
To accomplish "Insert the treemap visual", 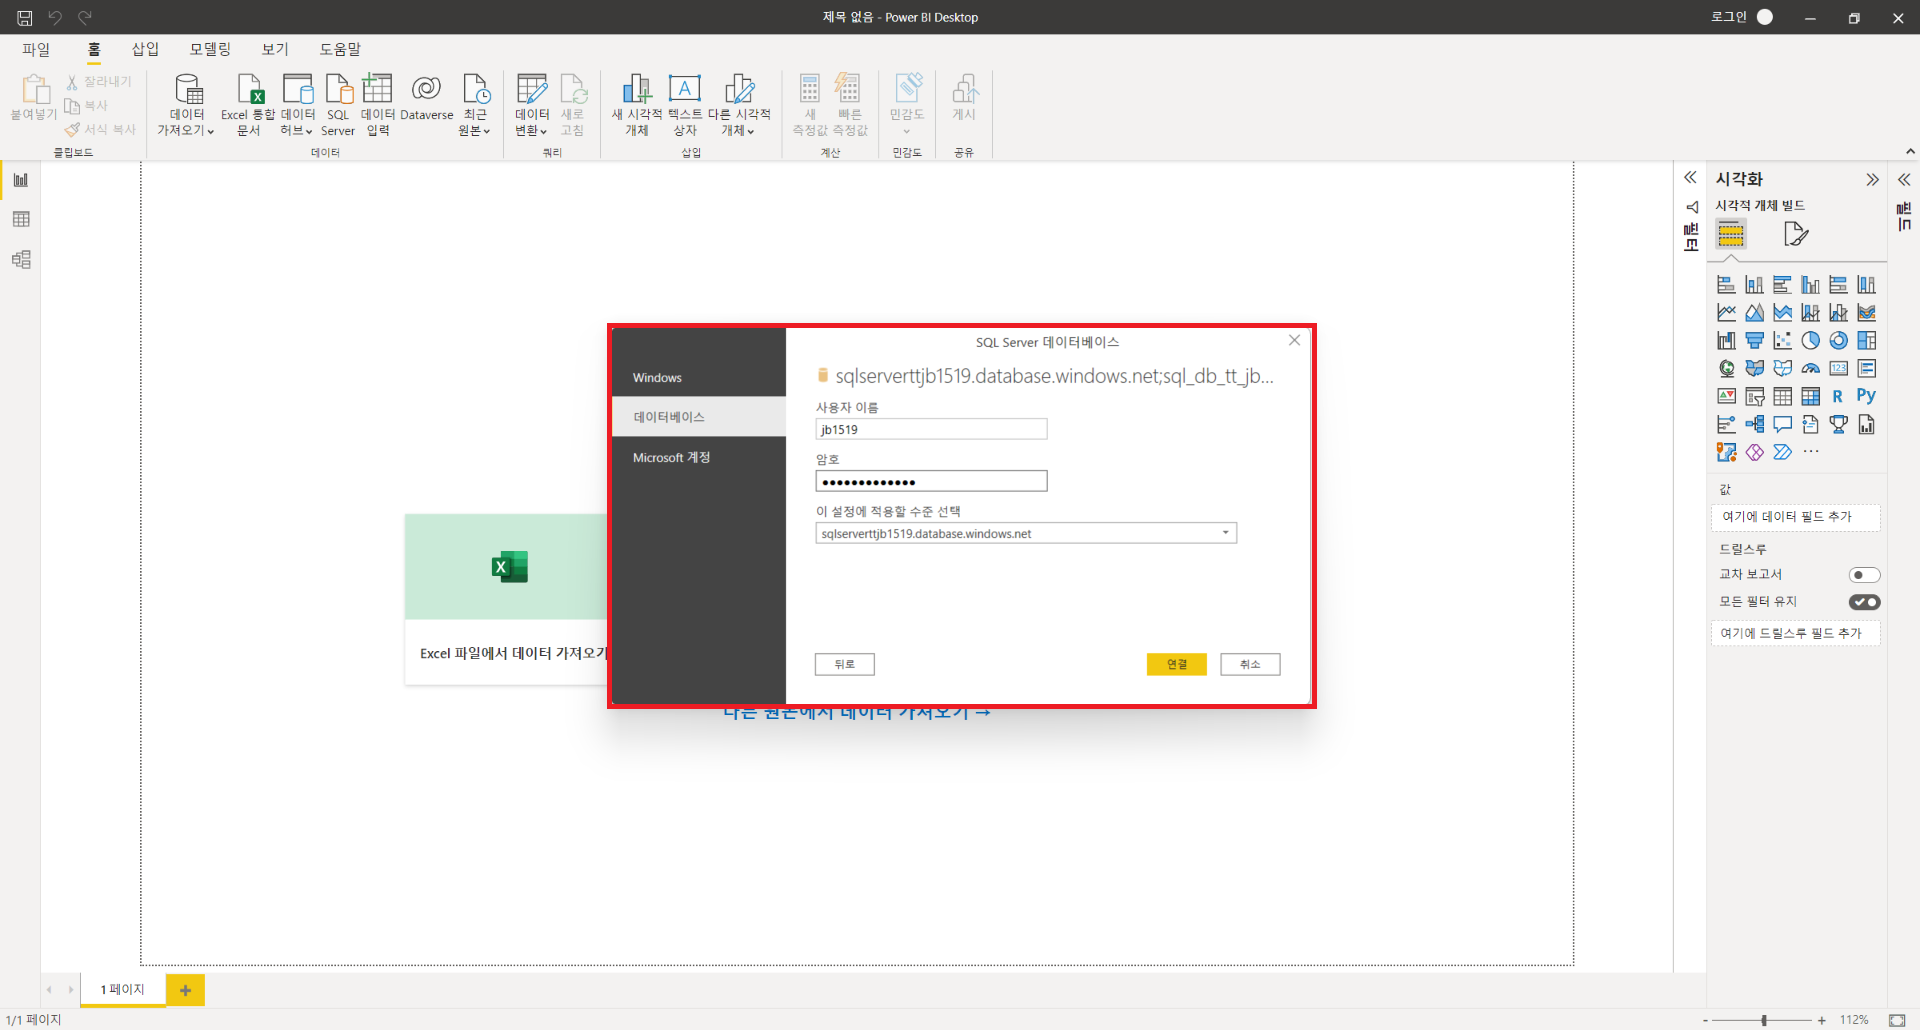I will (x=1866, y=341).
